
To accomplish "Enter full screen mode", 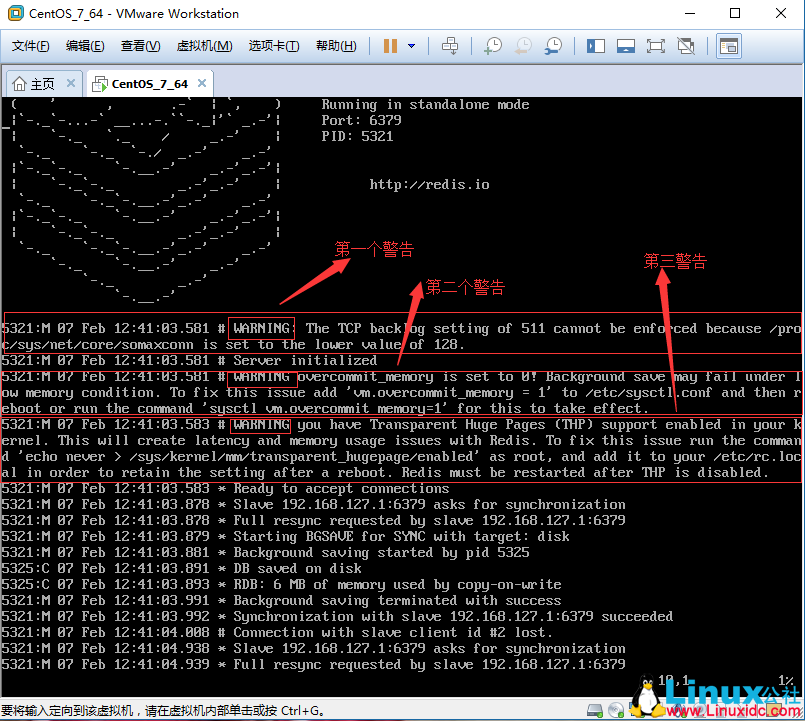I will click(656, 46).
